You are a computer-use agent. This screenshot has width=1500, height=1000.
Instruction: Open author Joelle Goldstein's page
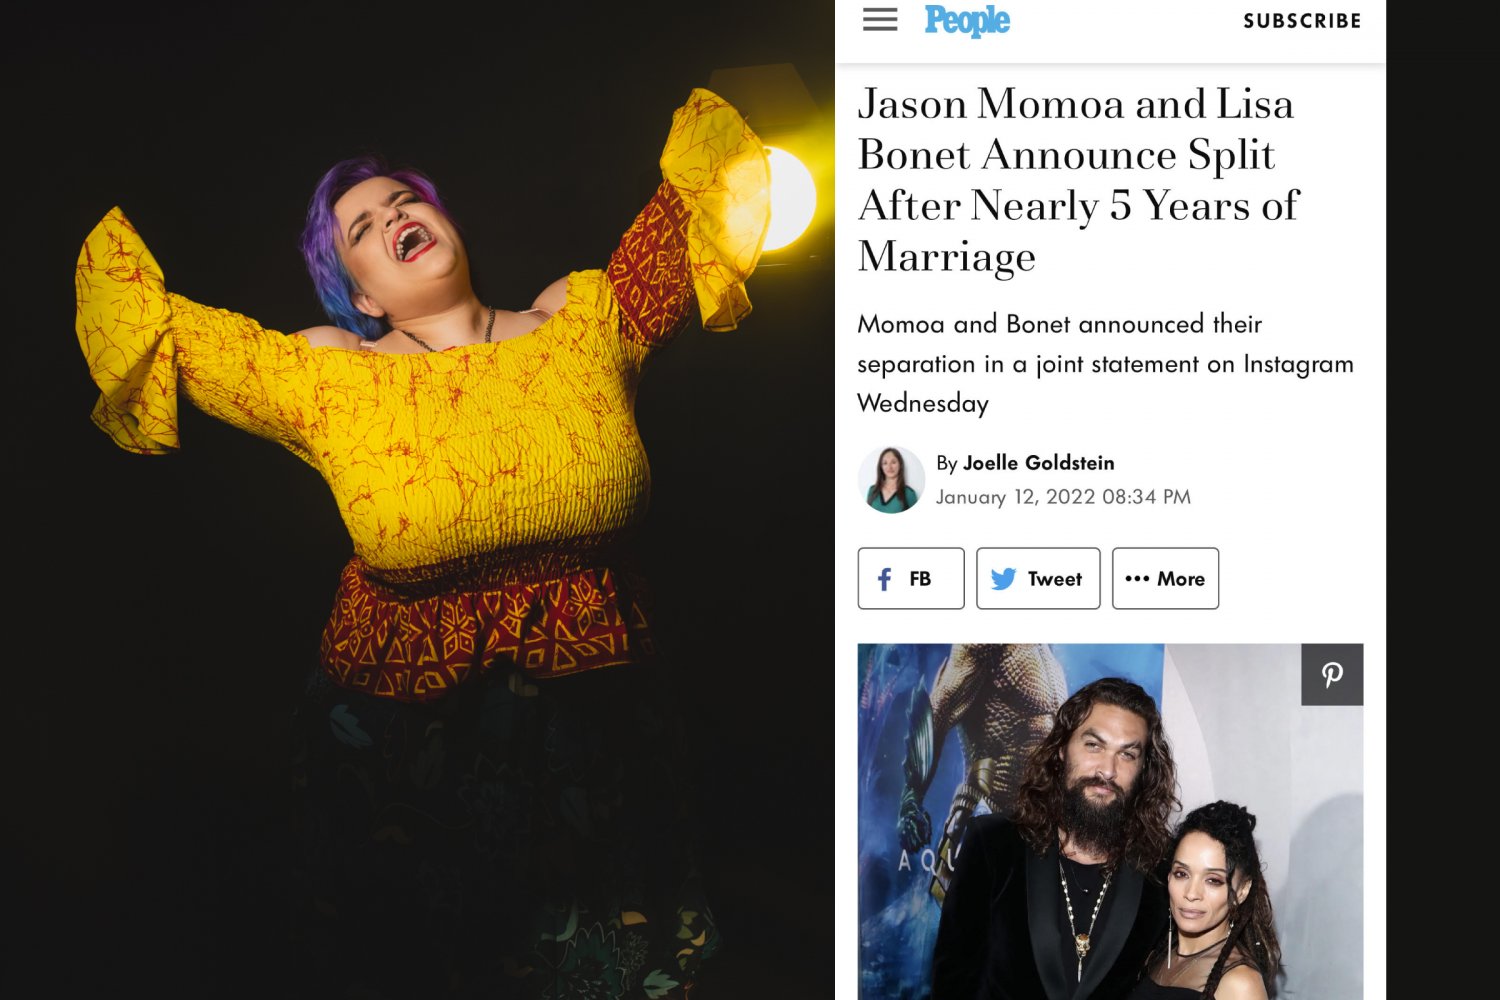[1038, 463]
